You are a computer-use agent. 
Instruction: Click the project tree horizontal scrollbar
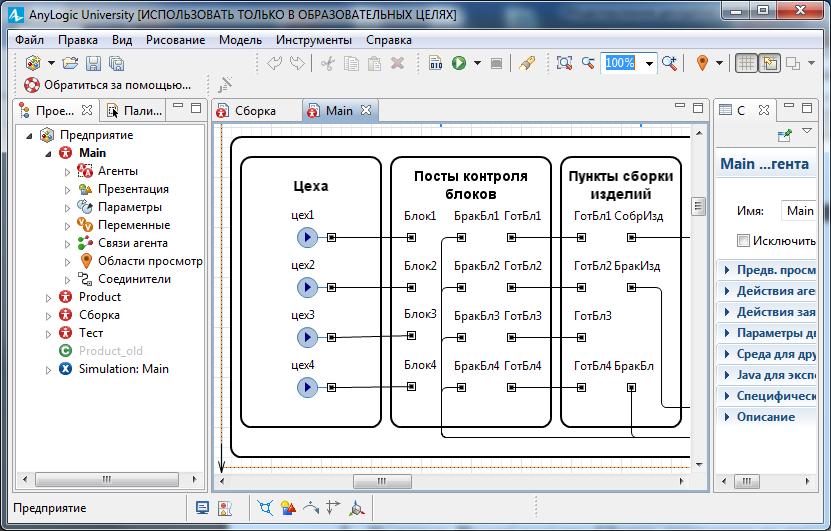click(x=107, y=480)
